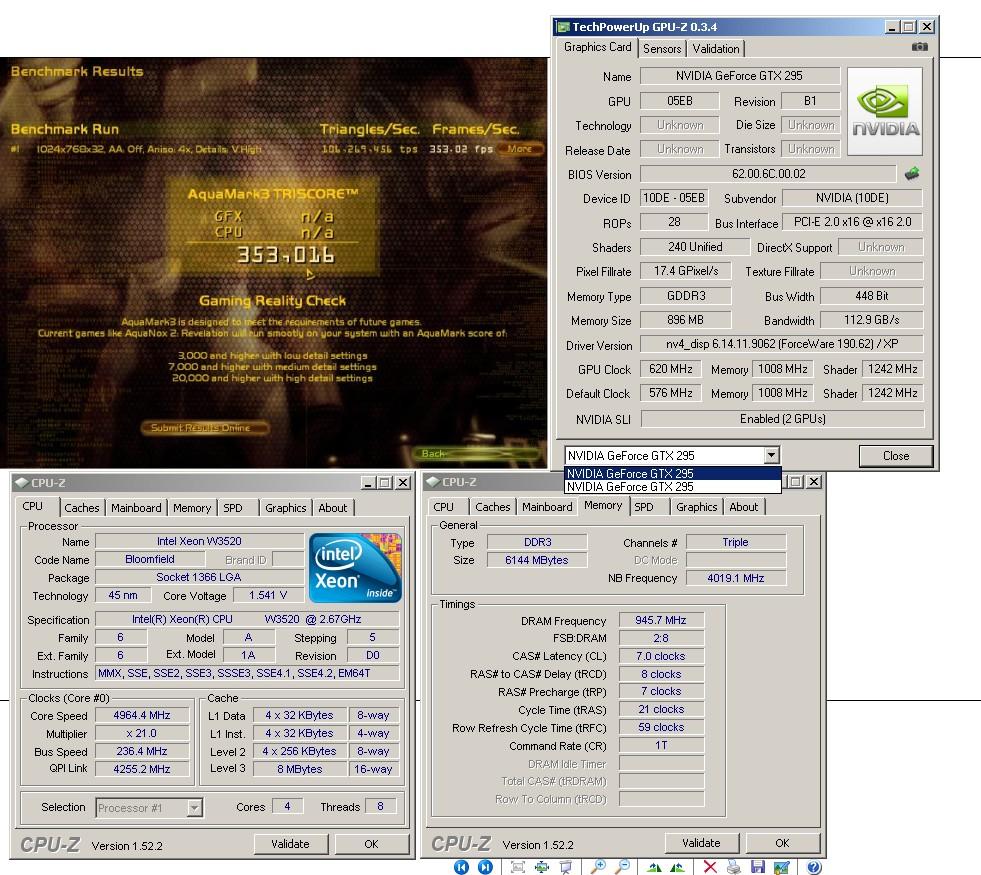The width and height of the screenshot is (981, 875).
Task: Open the Memory tab in left CPU-Z window
Action: (x=192, y=508)
